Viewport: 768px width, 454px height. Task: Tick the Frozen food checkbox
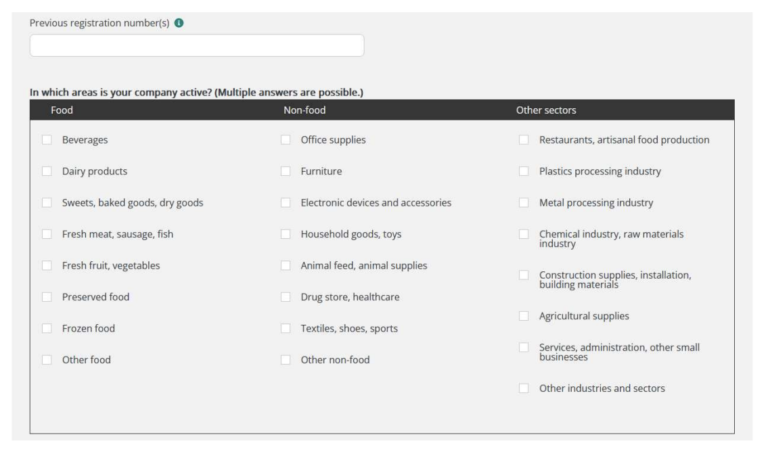pos(47,328)
